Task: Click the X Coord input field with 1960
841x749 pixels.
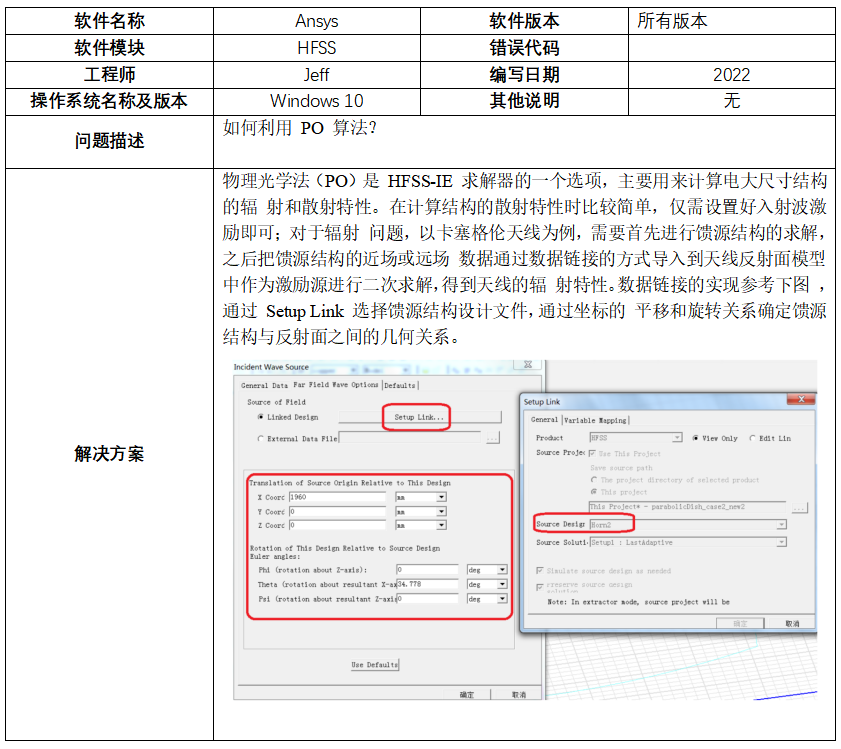Action: point(337,497)
